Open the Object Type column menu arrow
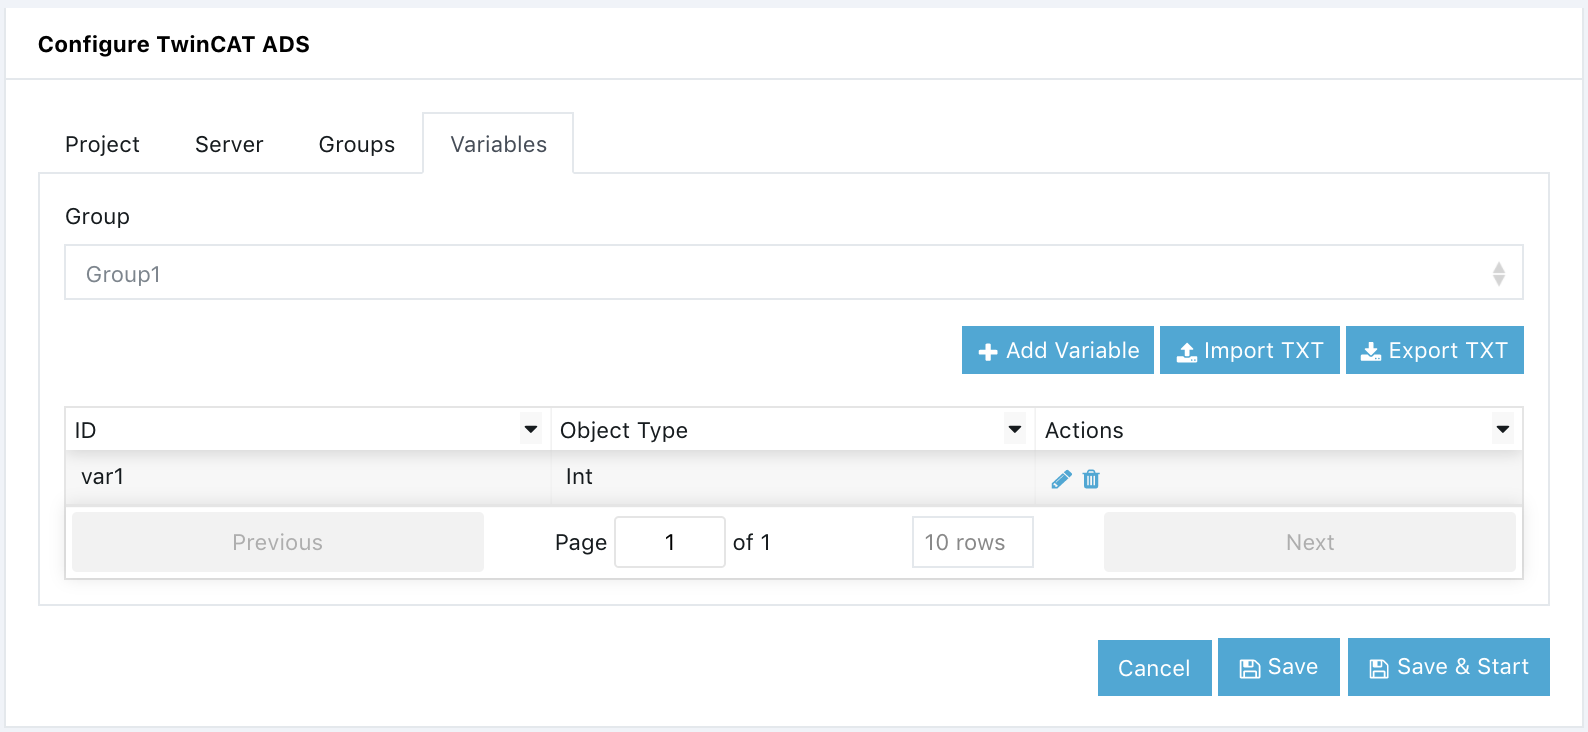 [x=1015, y=430]
